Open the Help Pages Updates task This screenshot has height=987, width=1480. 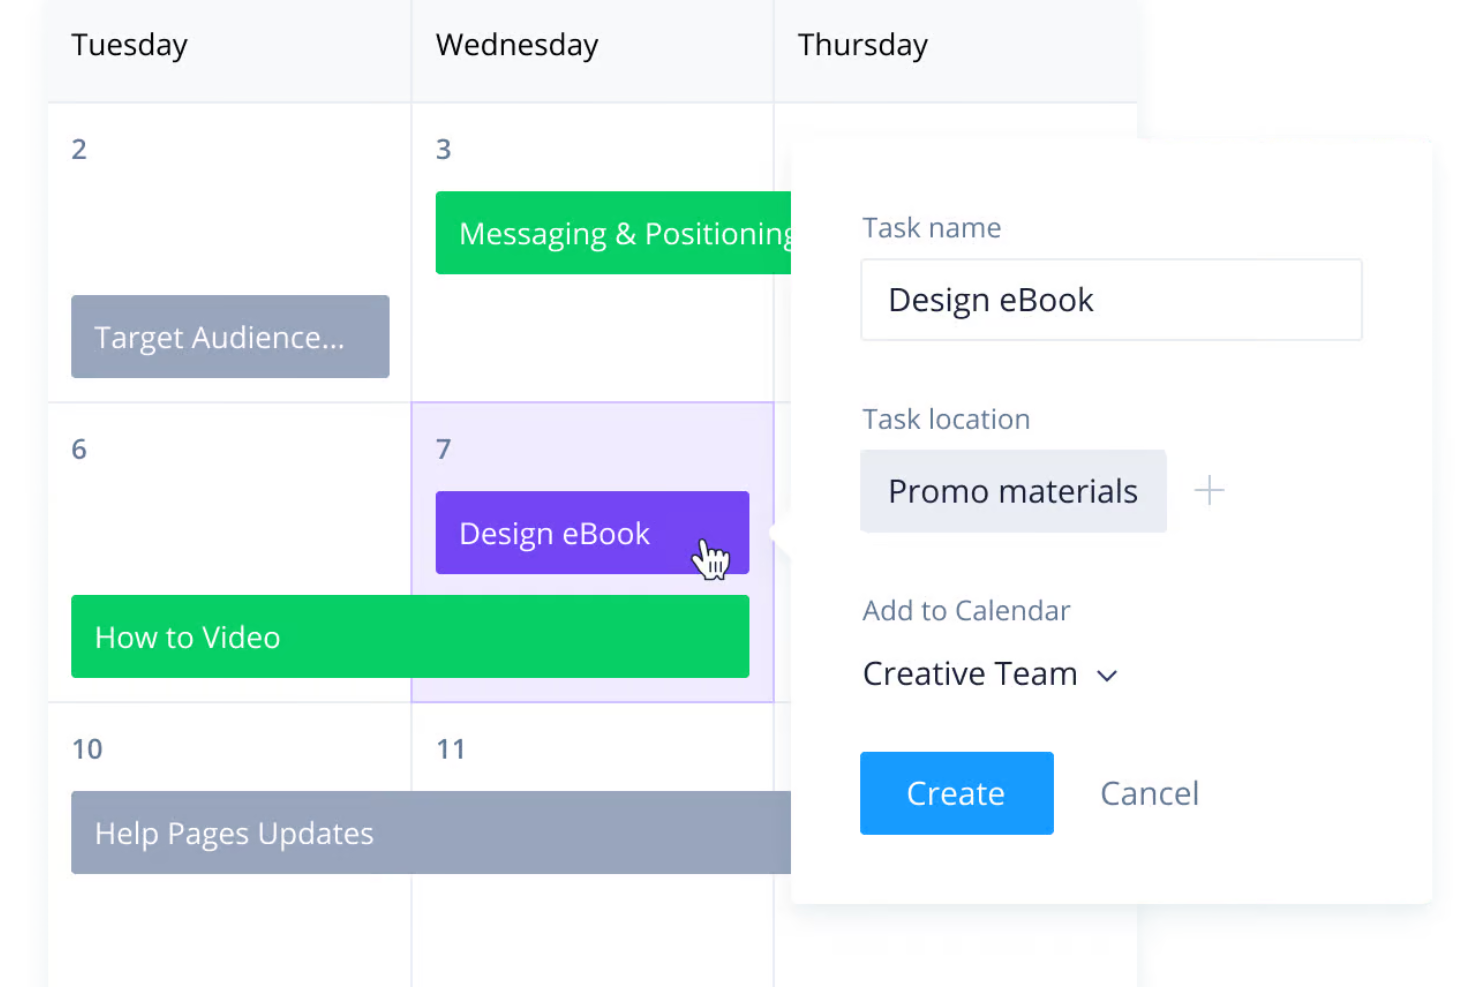[431, 833]
